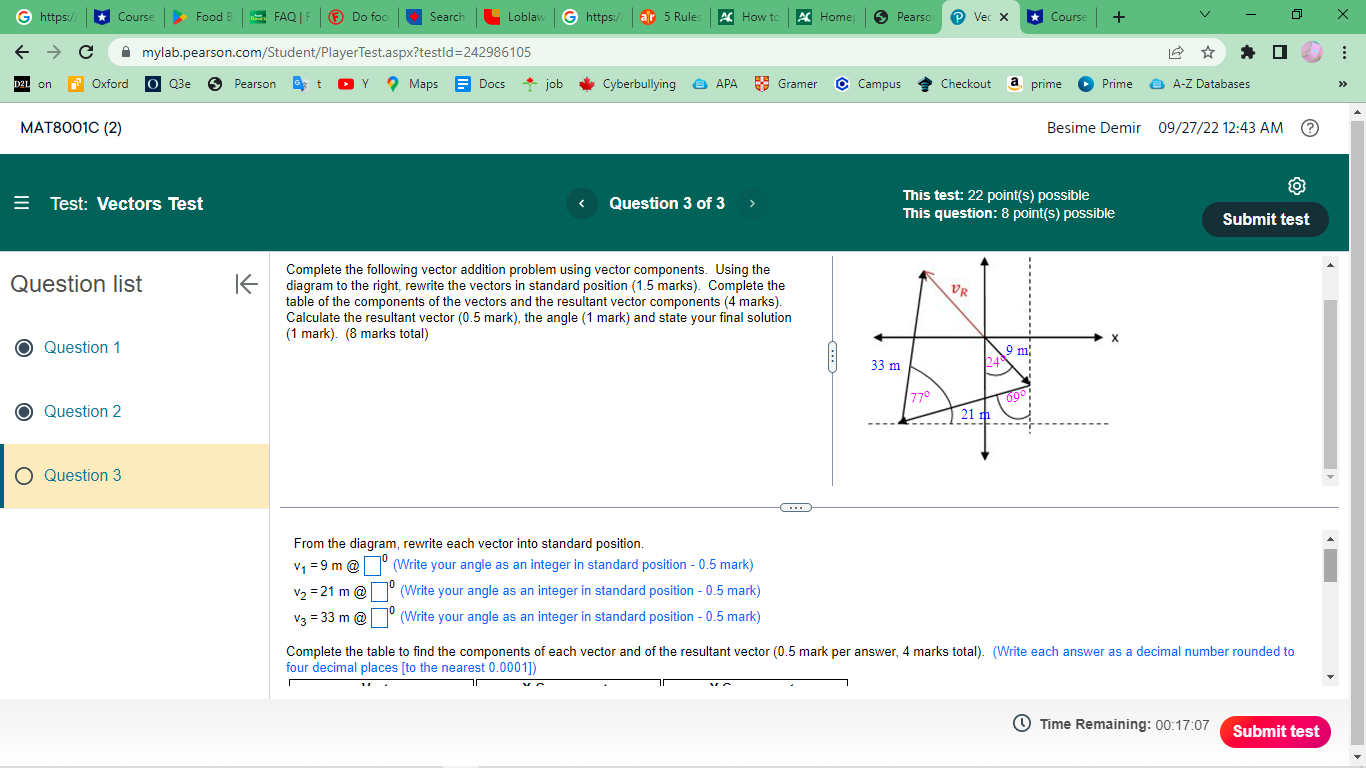Select Question 2 in the question list
Screen dimensions: 1366x768
pyautogui.click(x=24, y=411)
